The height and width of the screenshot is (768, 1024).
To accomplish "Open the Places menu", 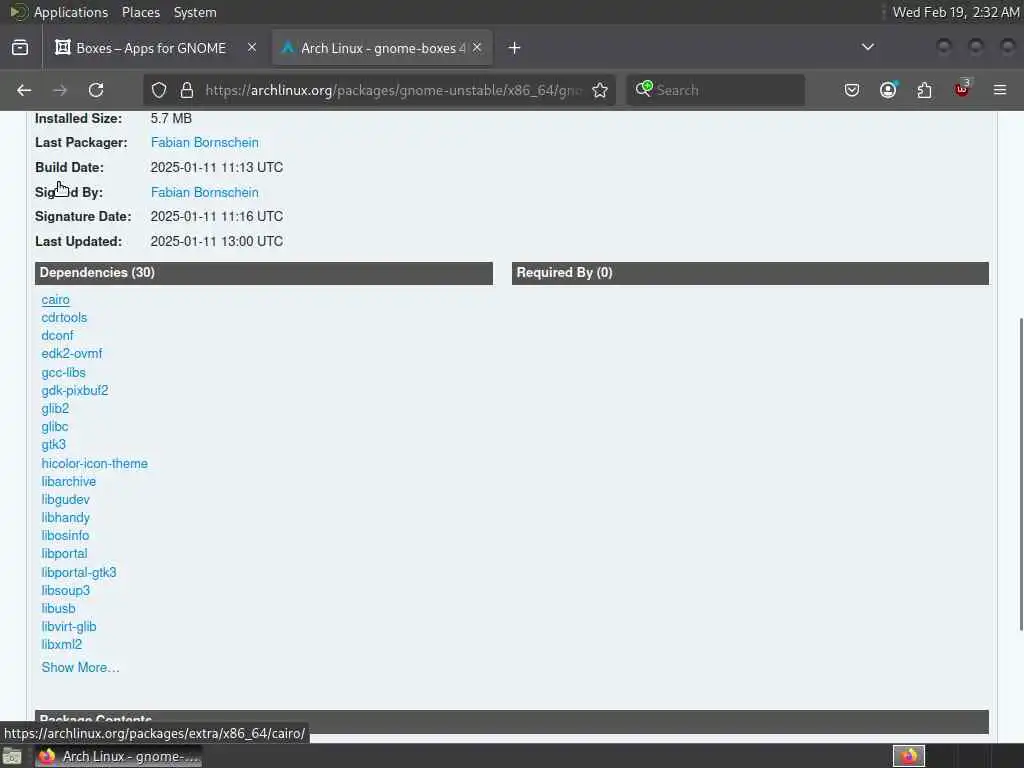I will click(x=141, y=12).
